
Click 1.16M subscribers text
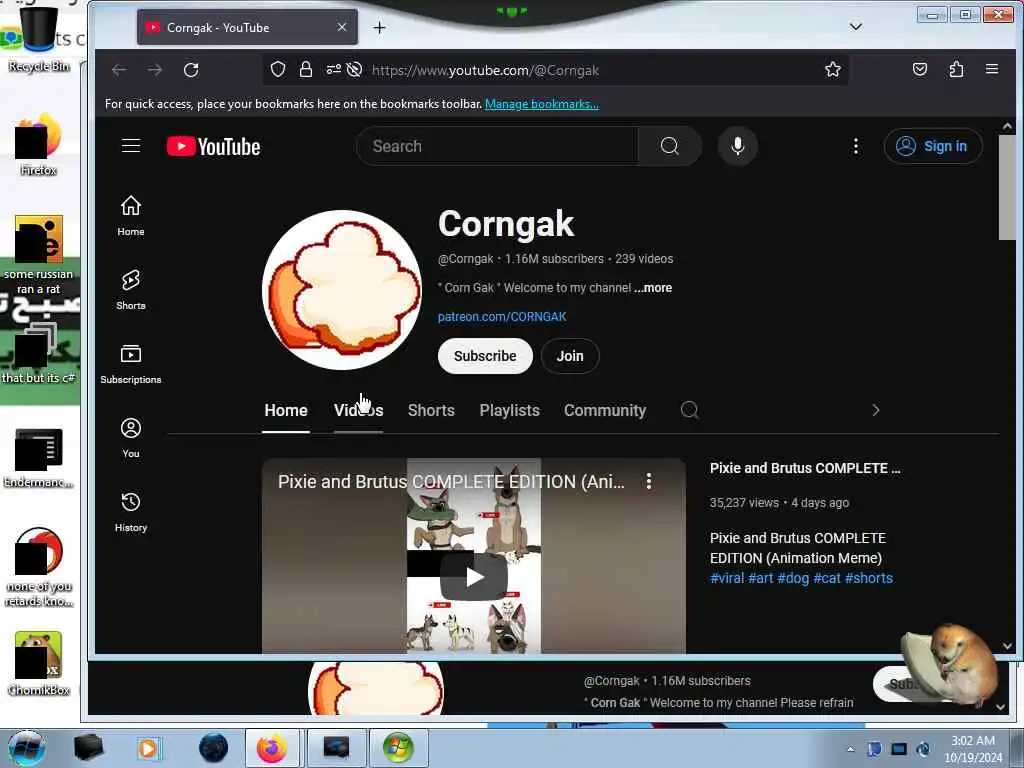[x=554, y=259]
